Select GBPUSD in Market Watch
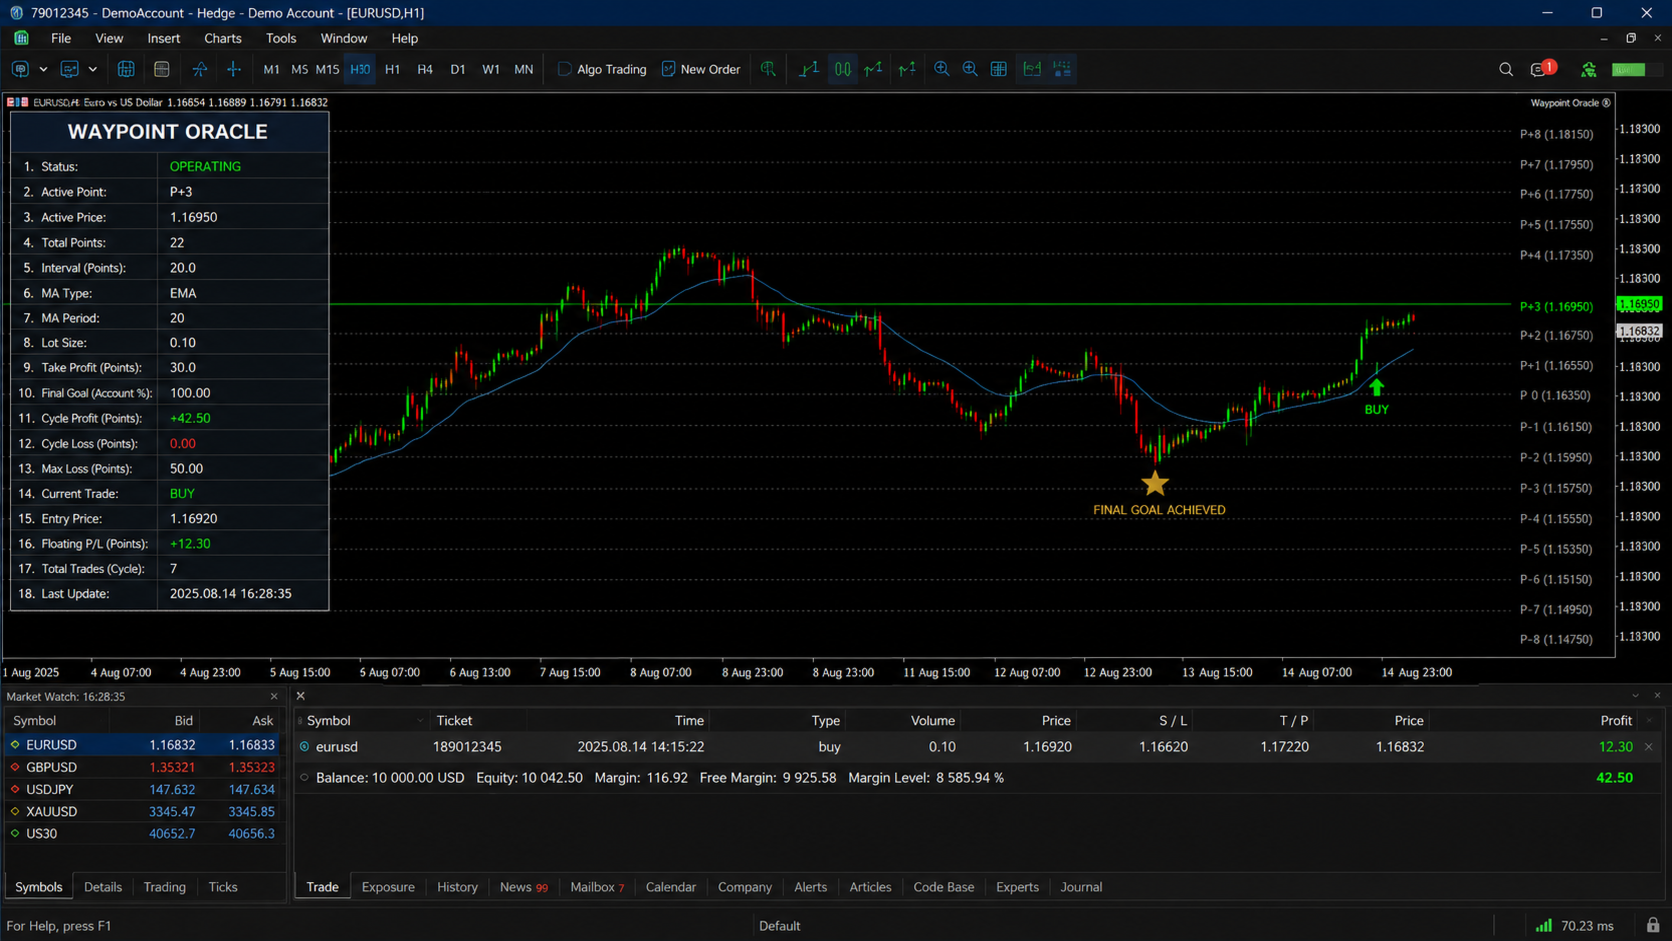The height and width of the screenshot is (941, 1672). (144, 767)
